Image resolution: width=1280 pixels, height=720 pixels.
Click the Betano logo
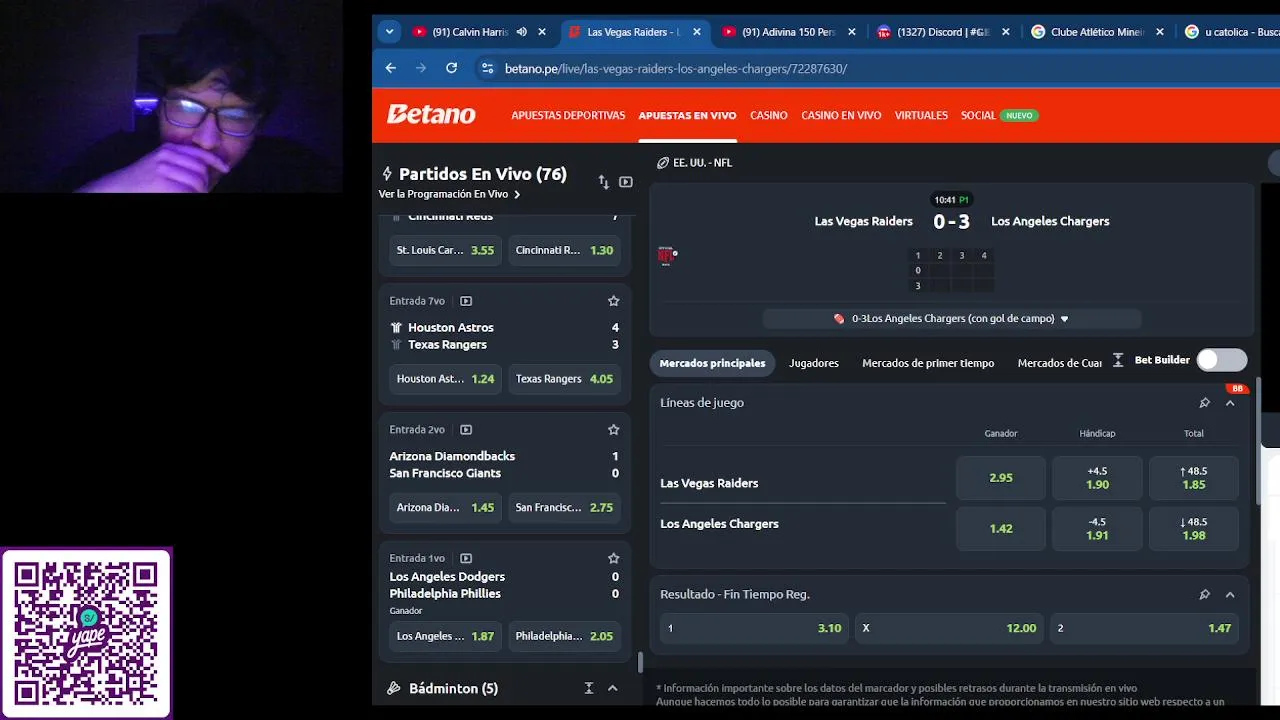(432, 115)
